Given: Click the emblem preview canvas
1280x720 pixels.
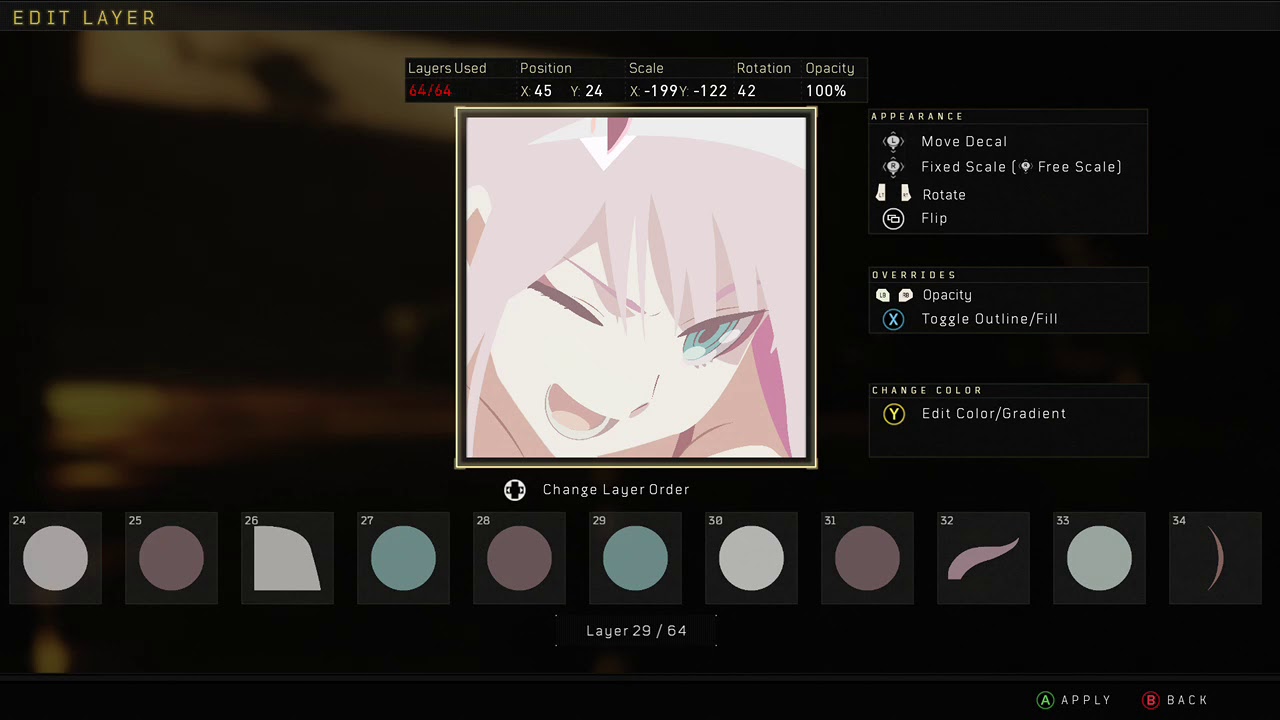Looking at the screenshot, I should click(x=636, y=288).
